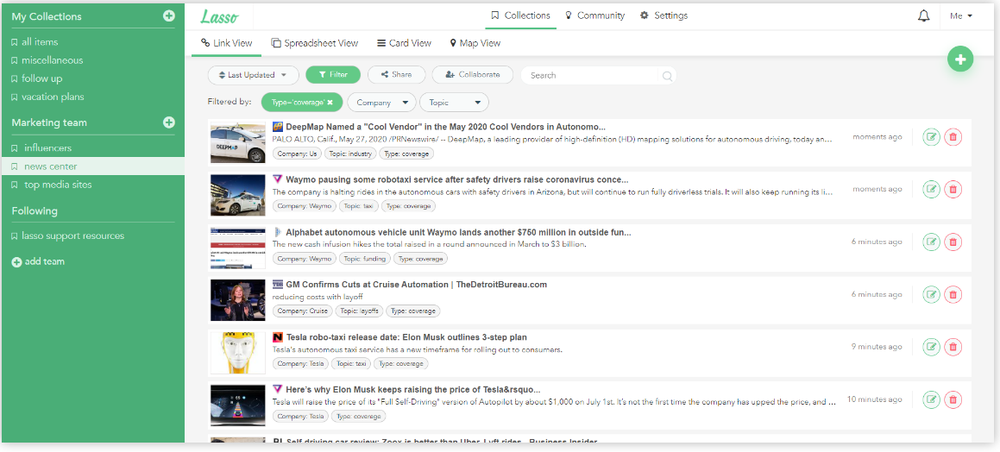
Task: Open the Me account dropdown
Action: pyautogui.click(x=960, y=16)
